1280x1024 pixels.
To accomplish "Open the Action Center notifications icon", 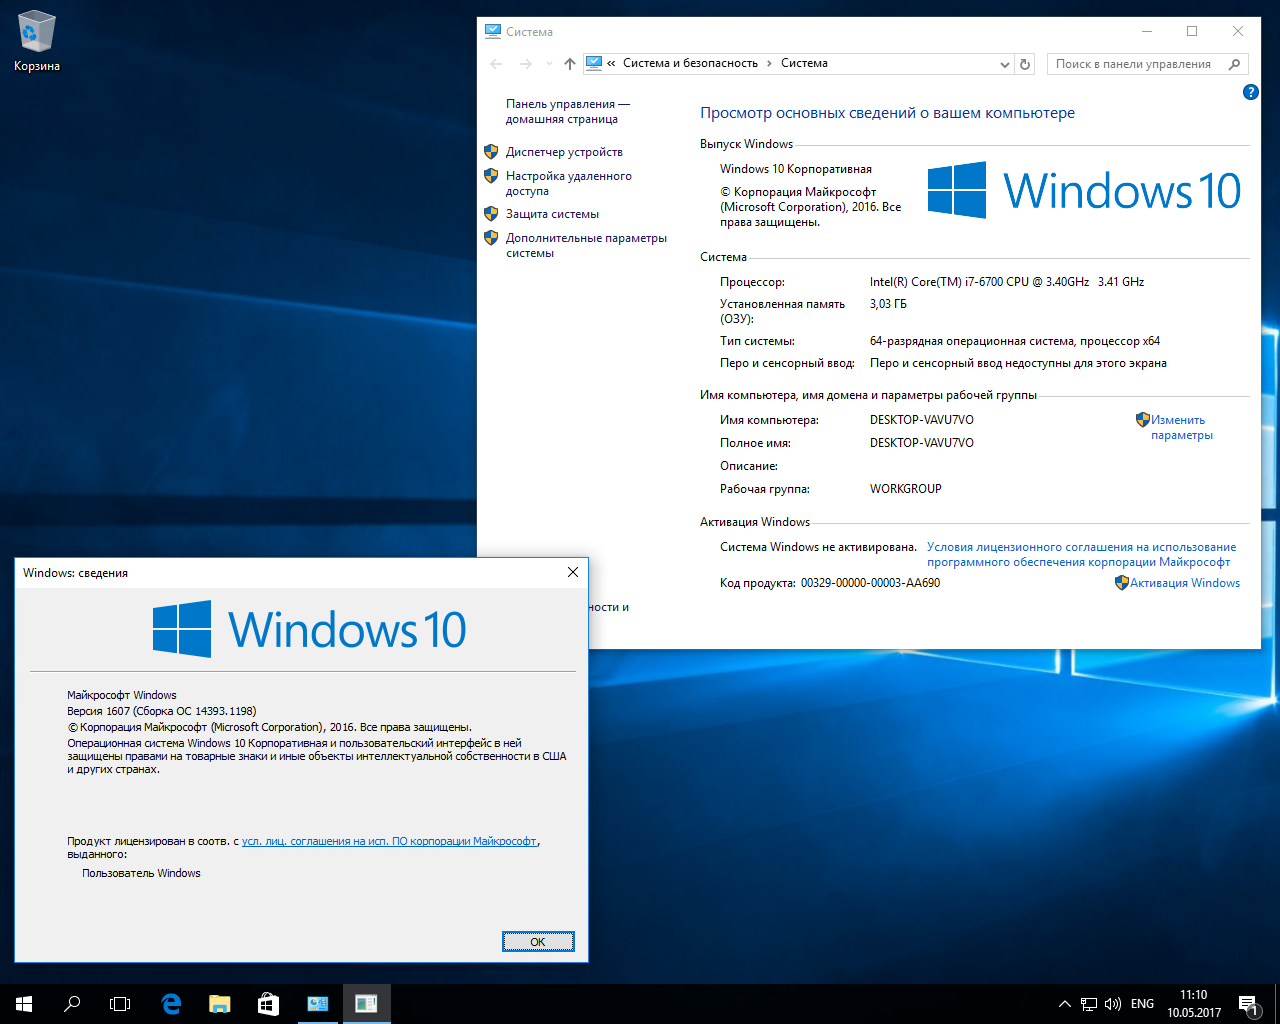I will (1248, 1004).
